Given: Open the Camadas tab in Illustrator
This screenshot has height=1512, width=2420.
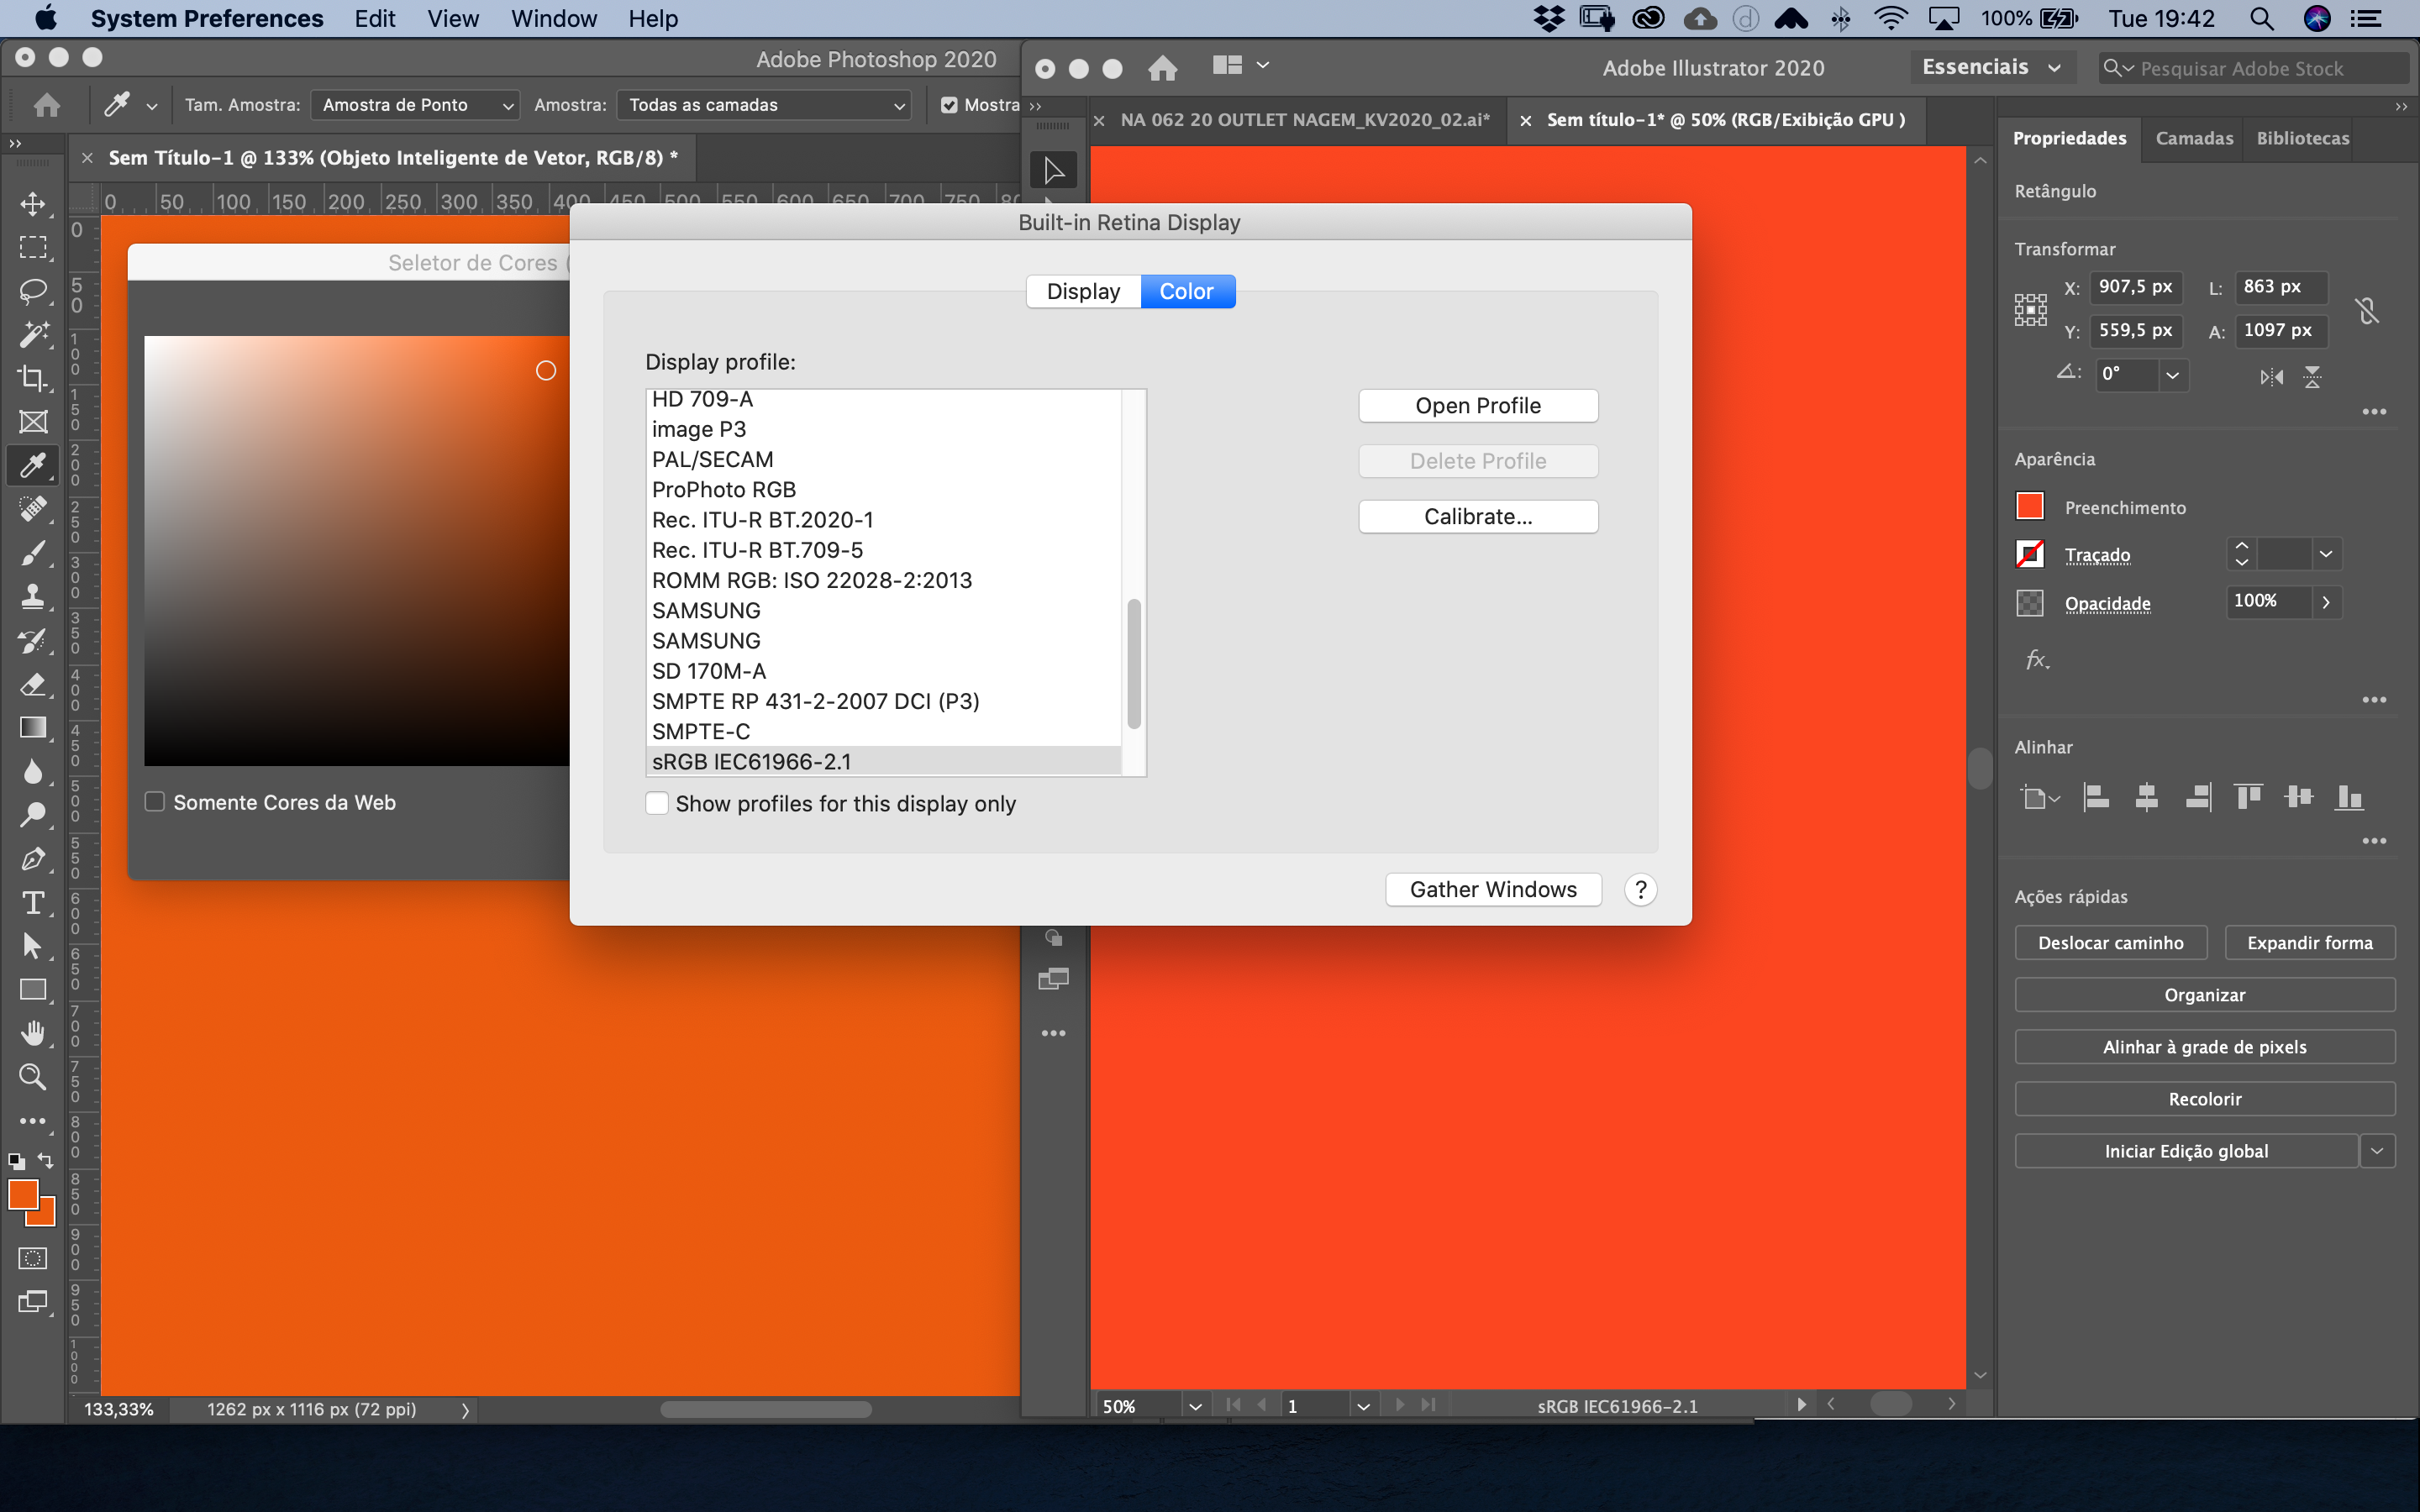Looking at the screenshot, I should click(2195, 139).
